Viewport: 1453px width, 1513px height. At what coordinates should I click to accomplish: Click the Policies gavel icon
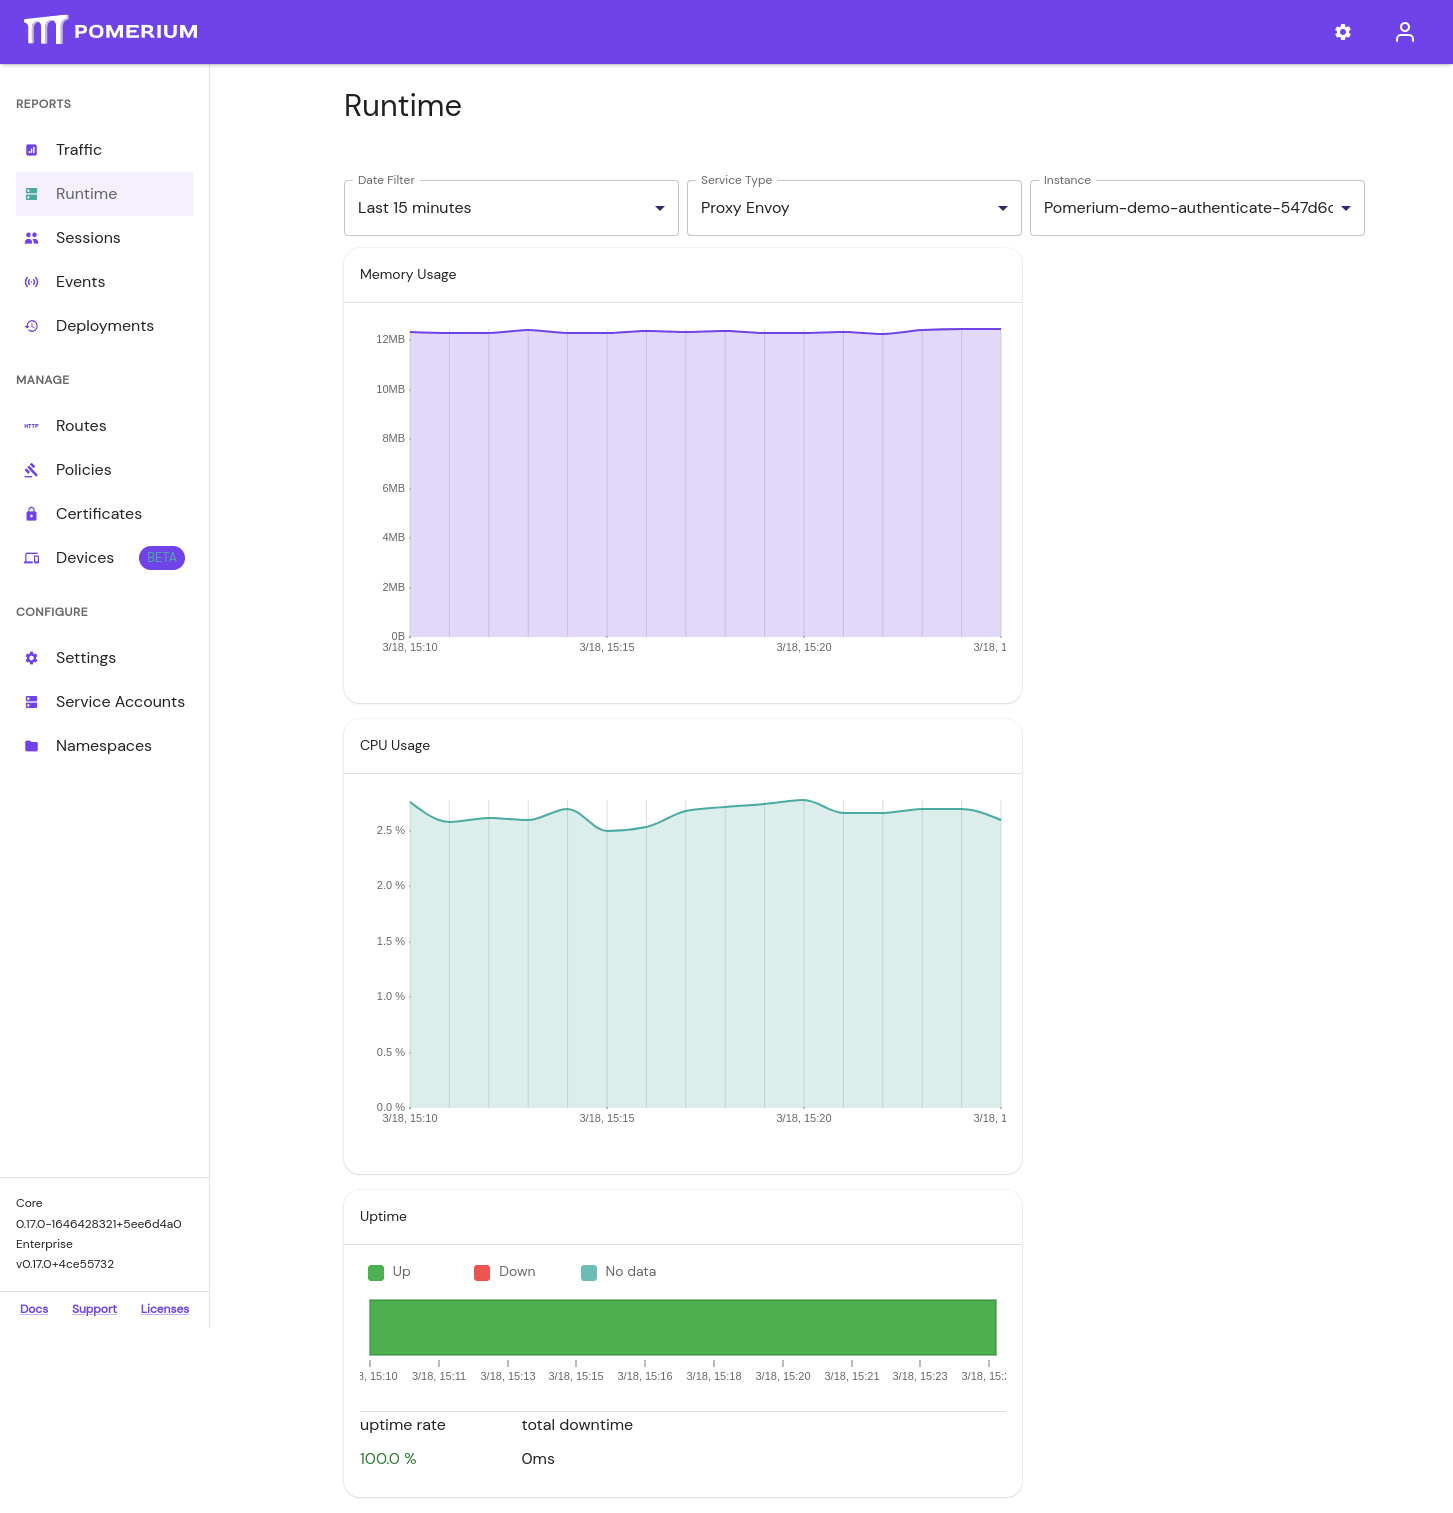32,470
